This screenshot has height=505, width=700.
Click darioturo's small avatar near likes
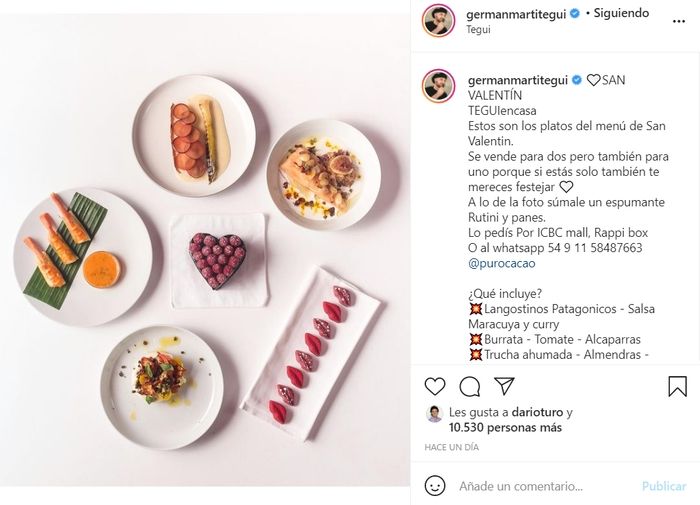point(434,414)
